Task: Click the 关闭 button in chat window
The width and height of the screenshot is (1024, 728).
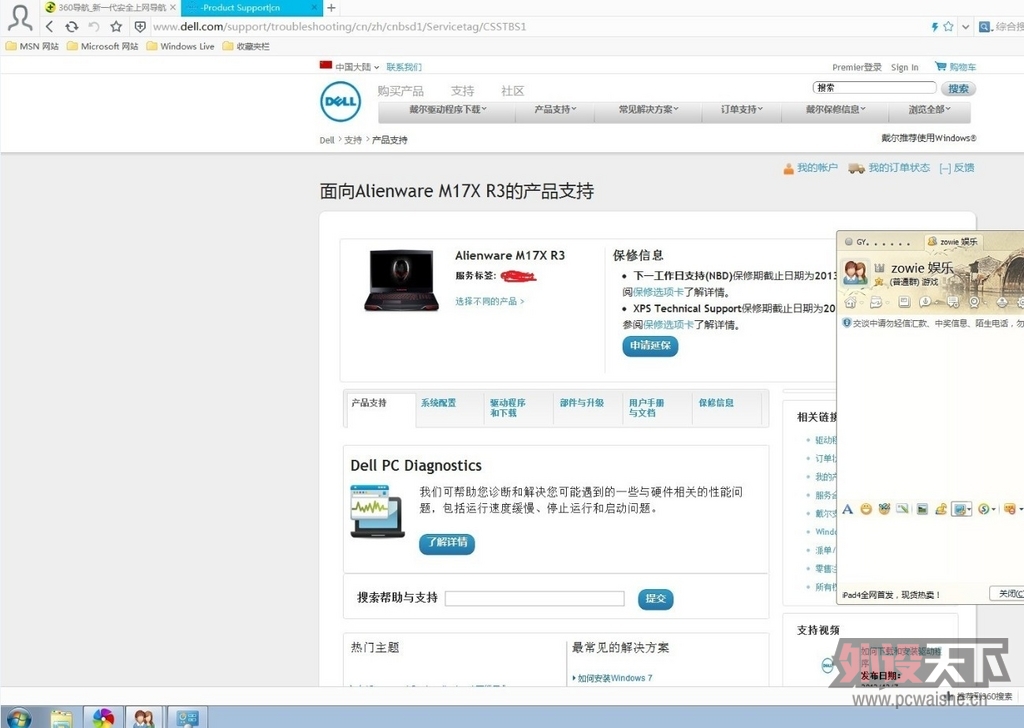Action: coord(1008,593)
